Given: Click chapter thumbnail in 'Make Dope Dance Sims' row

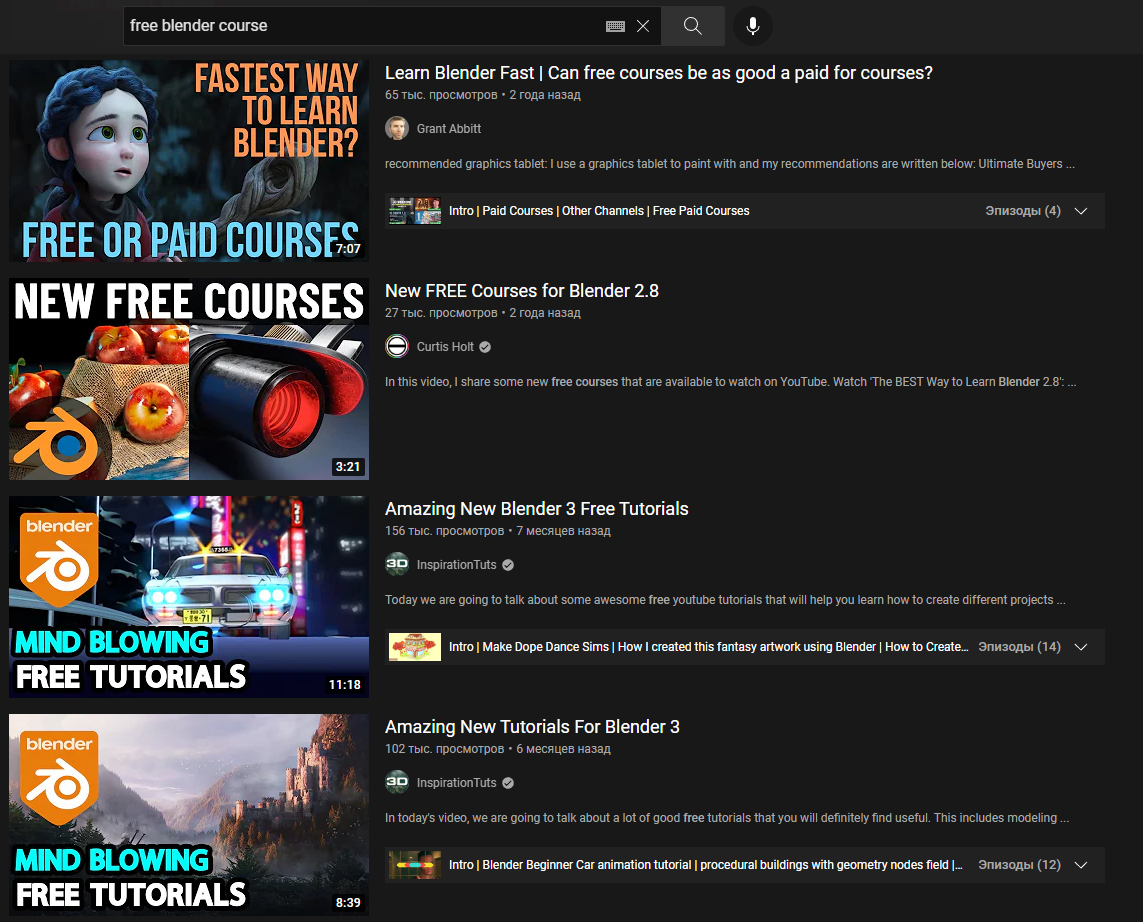Looking at the screenshot, I should [x=415, y=647].
